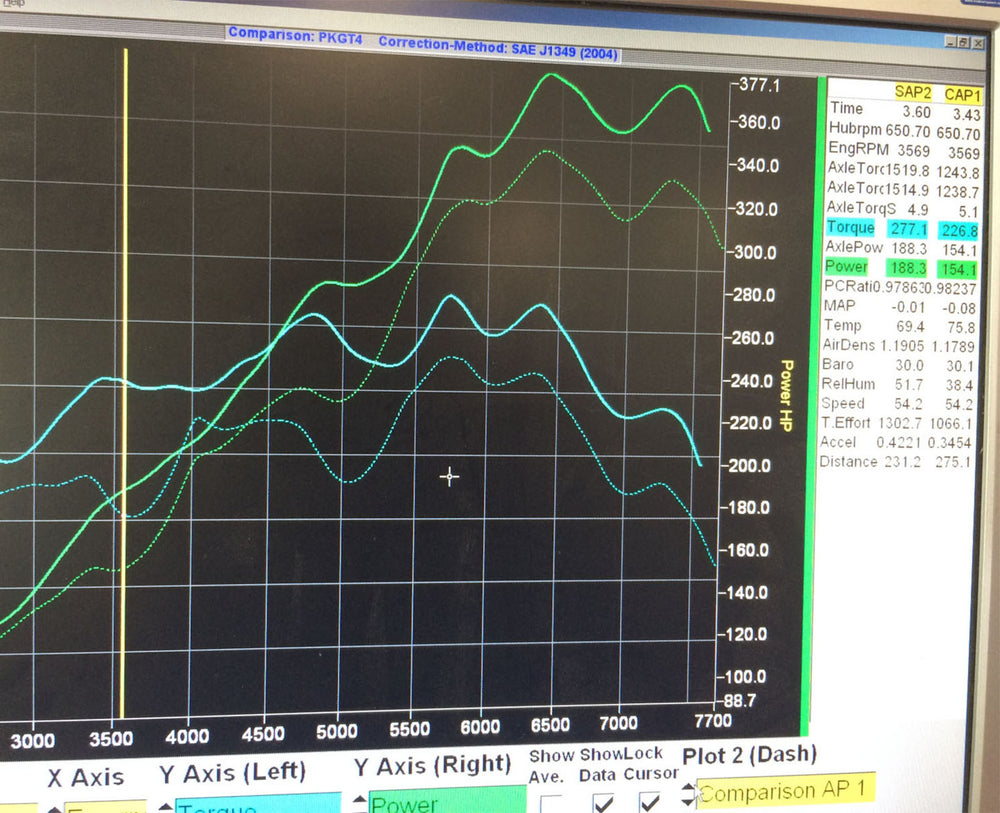Open the Comparison AP 1 plot selector
Image resolution: width=1000 pixels, height=813 pixels.
click(x=785, y=792)
